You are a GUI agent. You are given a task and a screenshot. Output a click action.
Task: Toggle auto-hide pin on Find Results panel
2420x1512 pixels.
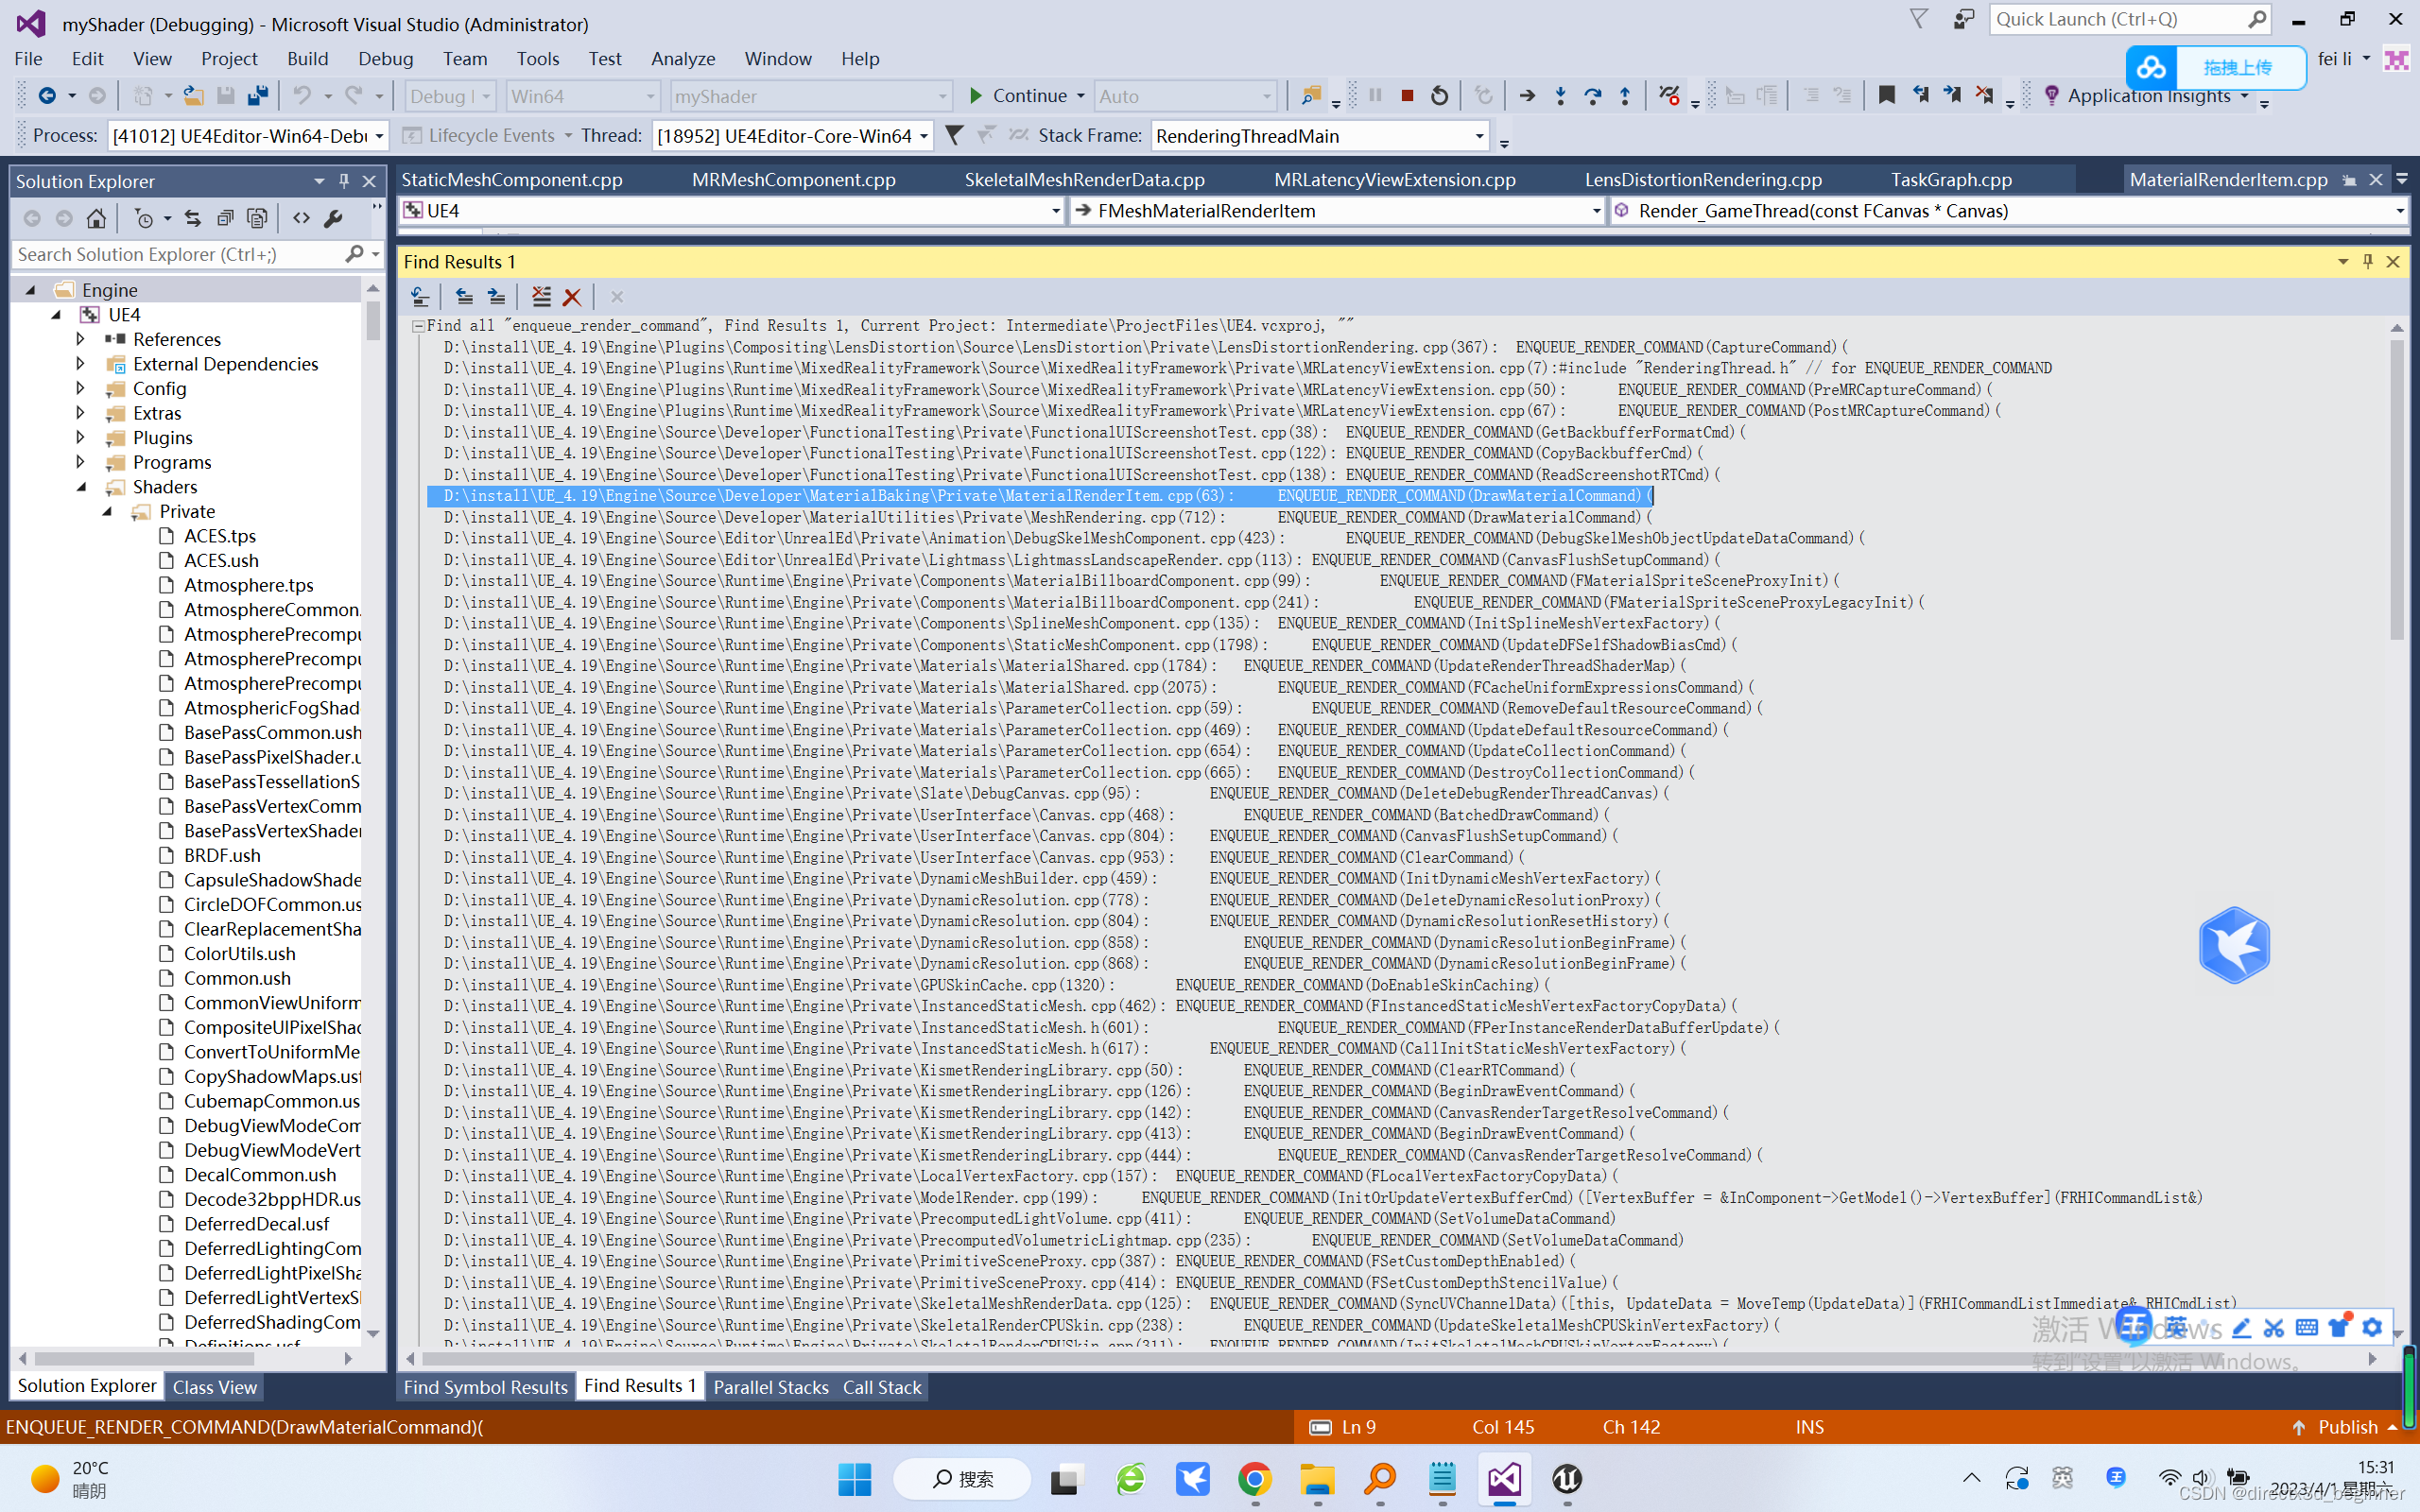[2367, 261]
